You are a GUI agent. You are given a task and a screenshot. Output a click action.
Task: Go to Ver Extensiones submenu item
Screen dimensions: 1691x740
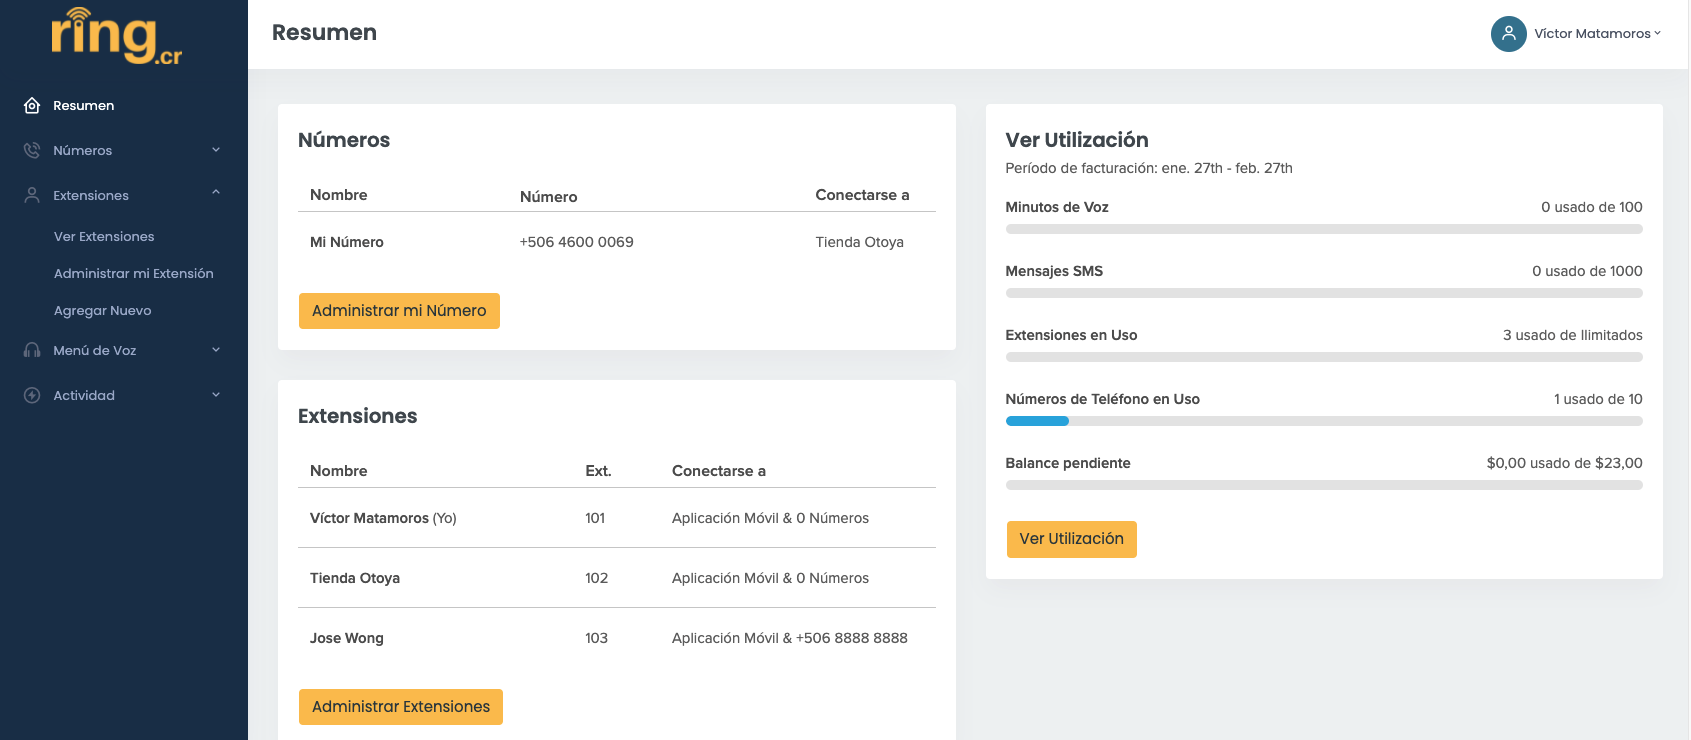104,236
